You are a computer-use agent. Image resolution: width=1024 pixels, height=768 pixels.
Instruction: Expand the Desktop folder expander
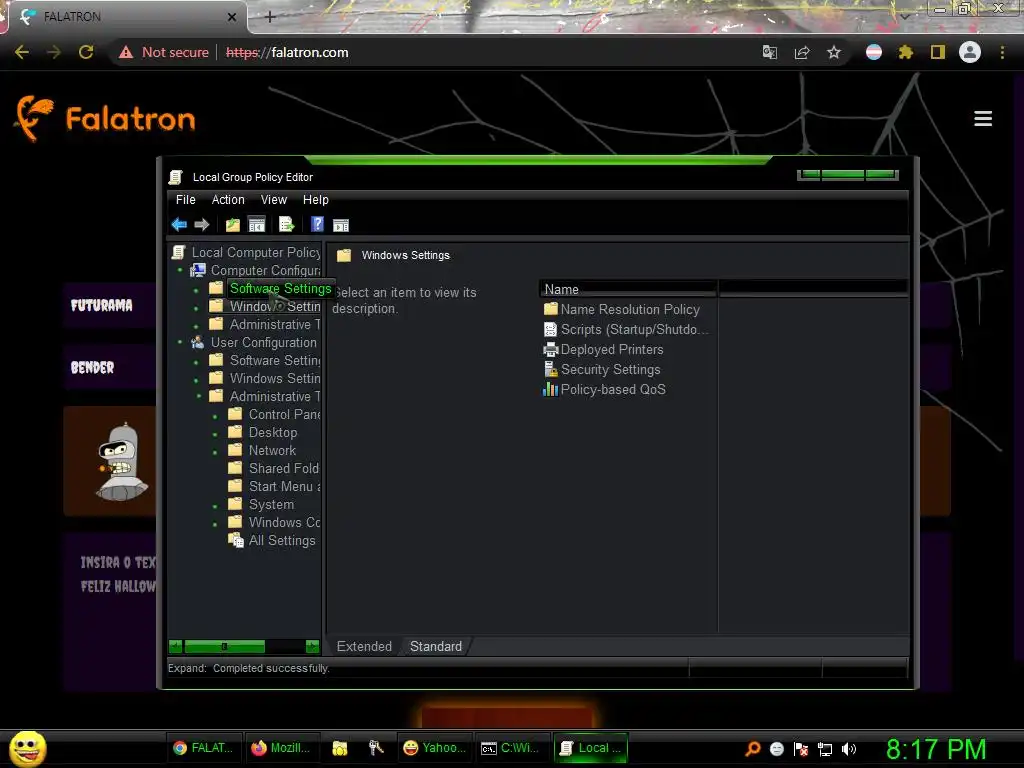click(215, 434)
